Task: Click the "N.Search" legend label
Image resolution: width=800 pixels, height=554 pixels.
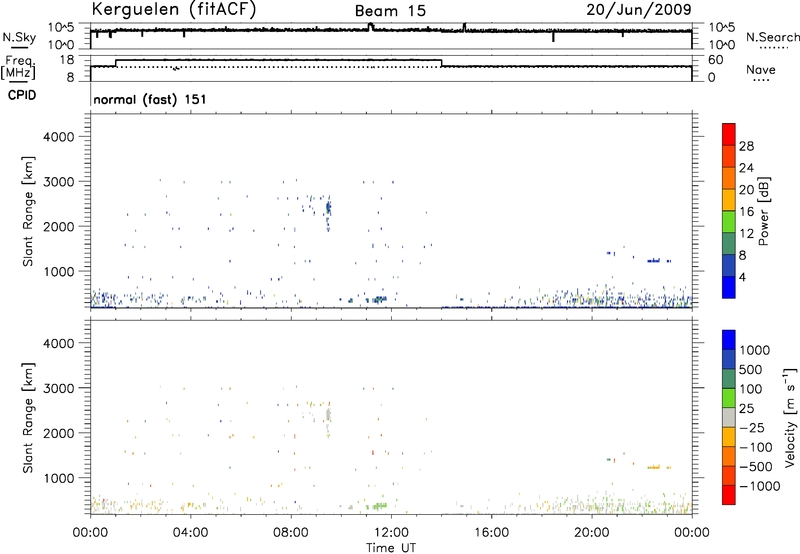Action: click(772, 37)
